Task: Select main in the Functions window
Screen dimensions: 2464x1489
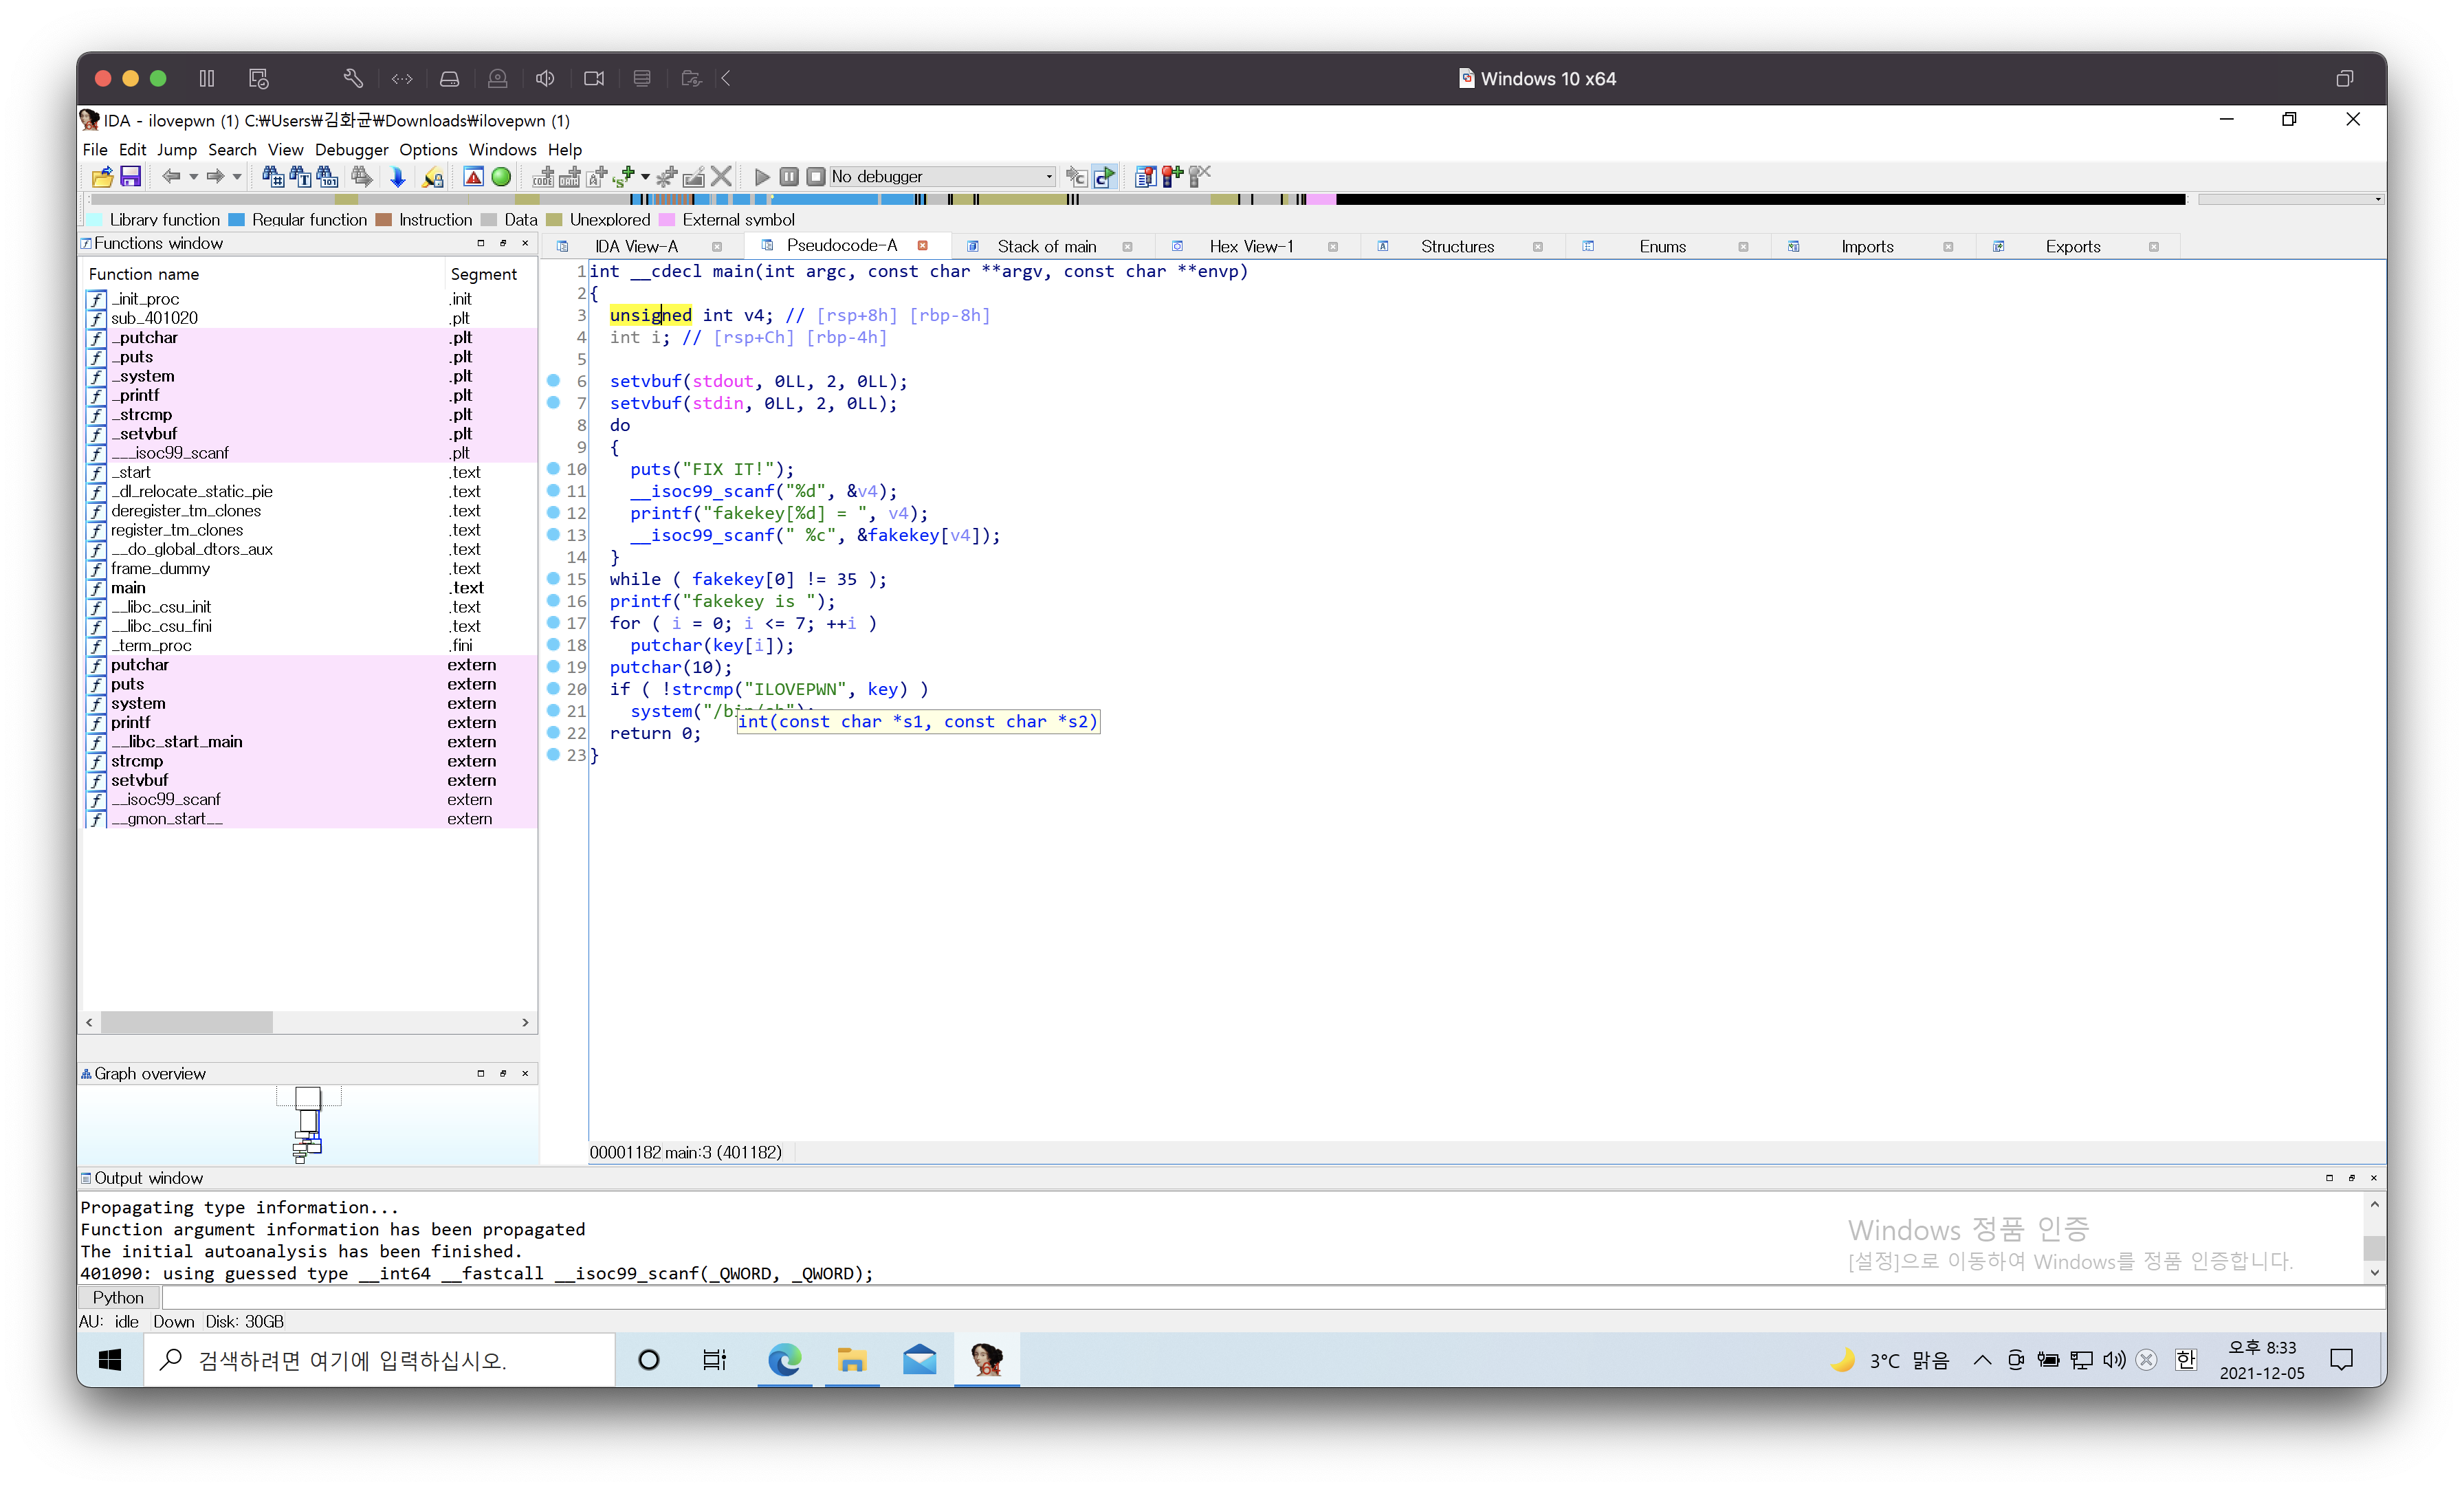Action: [x=128, y=588]
